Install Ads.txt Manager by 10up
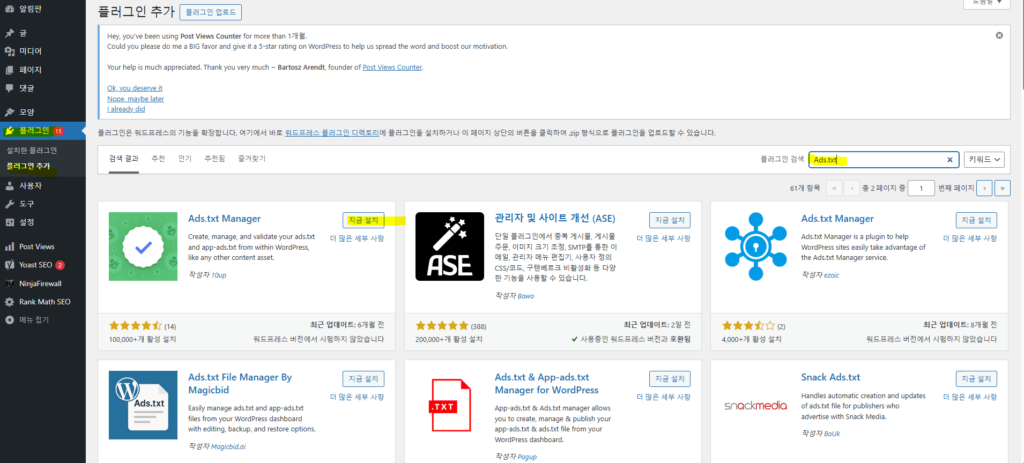The width and height of the screenshot is (1024, 463). tap(362, 220)
